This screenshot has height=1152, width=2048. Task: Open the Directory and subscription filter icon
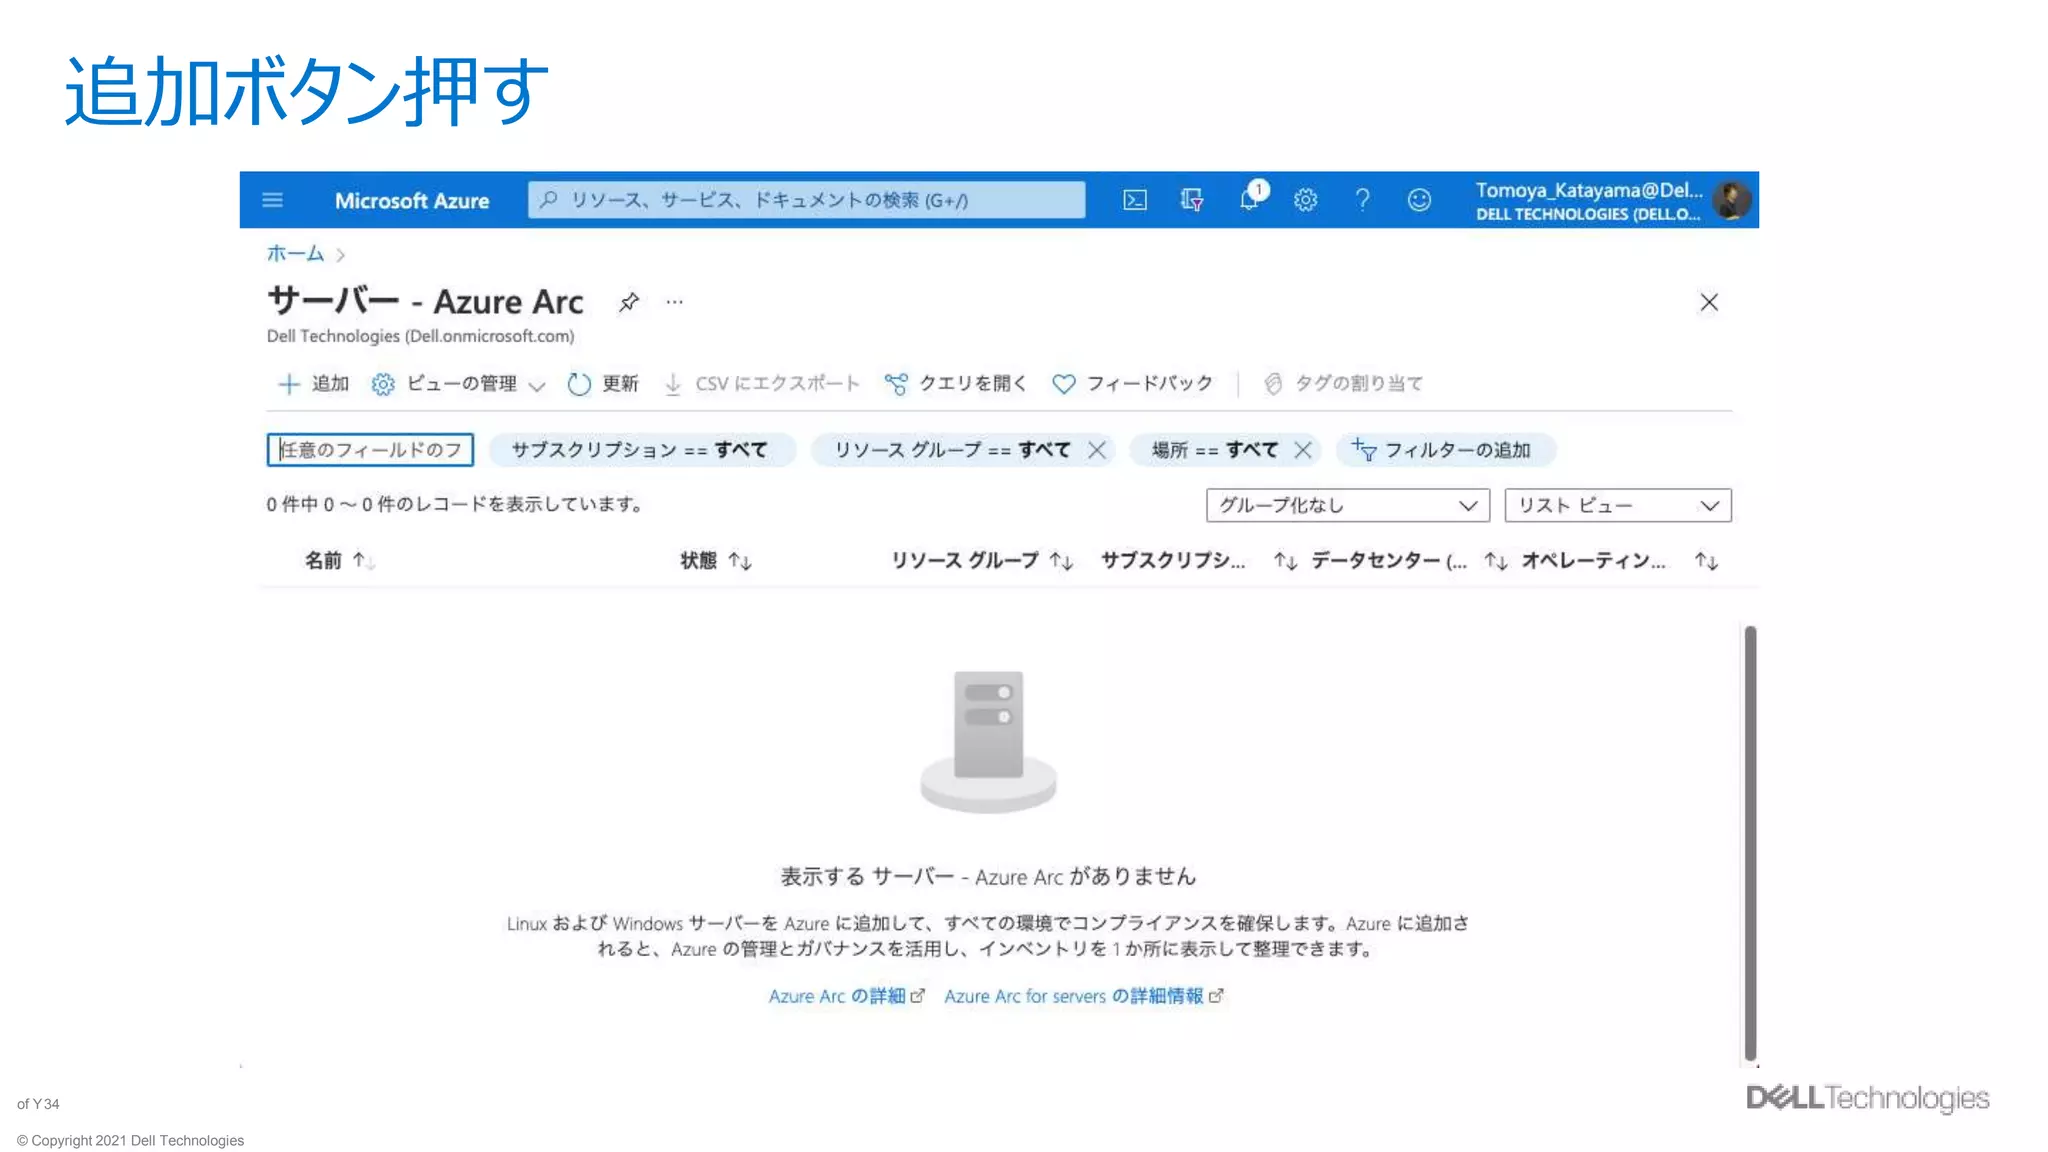coord(1192,200)
